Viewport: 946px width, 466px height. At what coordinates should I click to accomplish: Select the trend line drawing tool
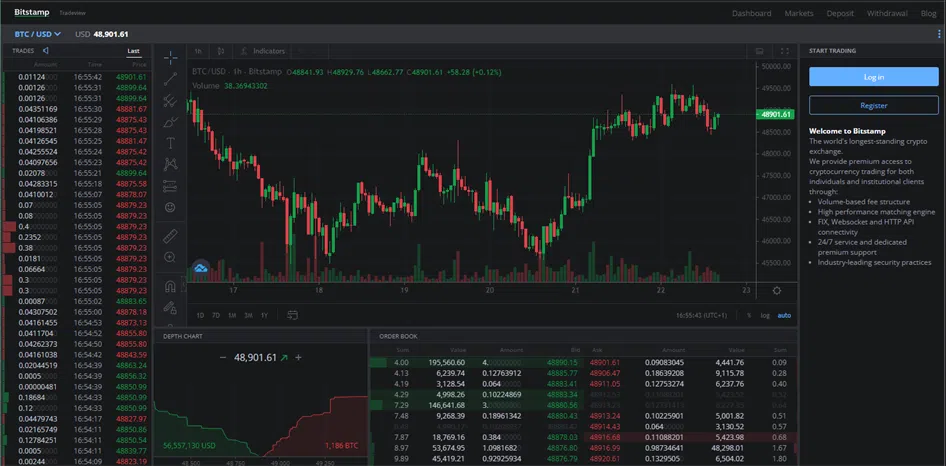coord(171,78)
